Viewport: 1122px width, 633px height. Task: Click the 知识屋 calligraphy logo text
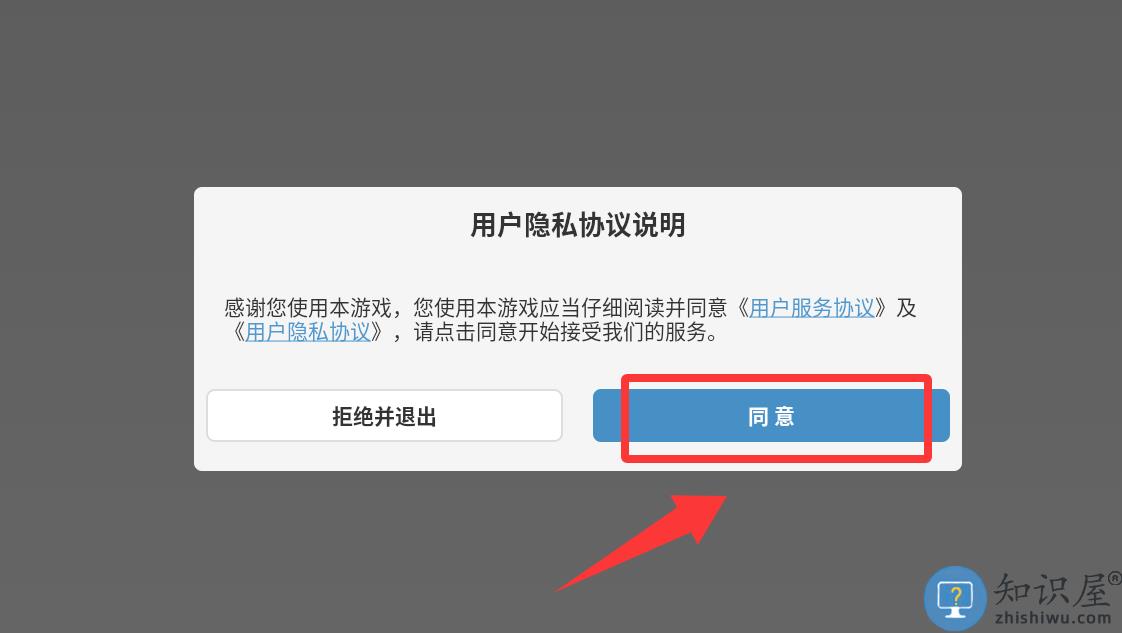pyautogui.click(x=1051, y=591)
